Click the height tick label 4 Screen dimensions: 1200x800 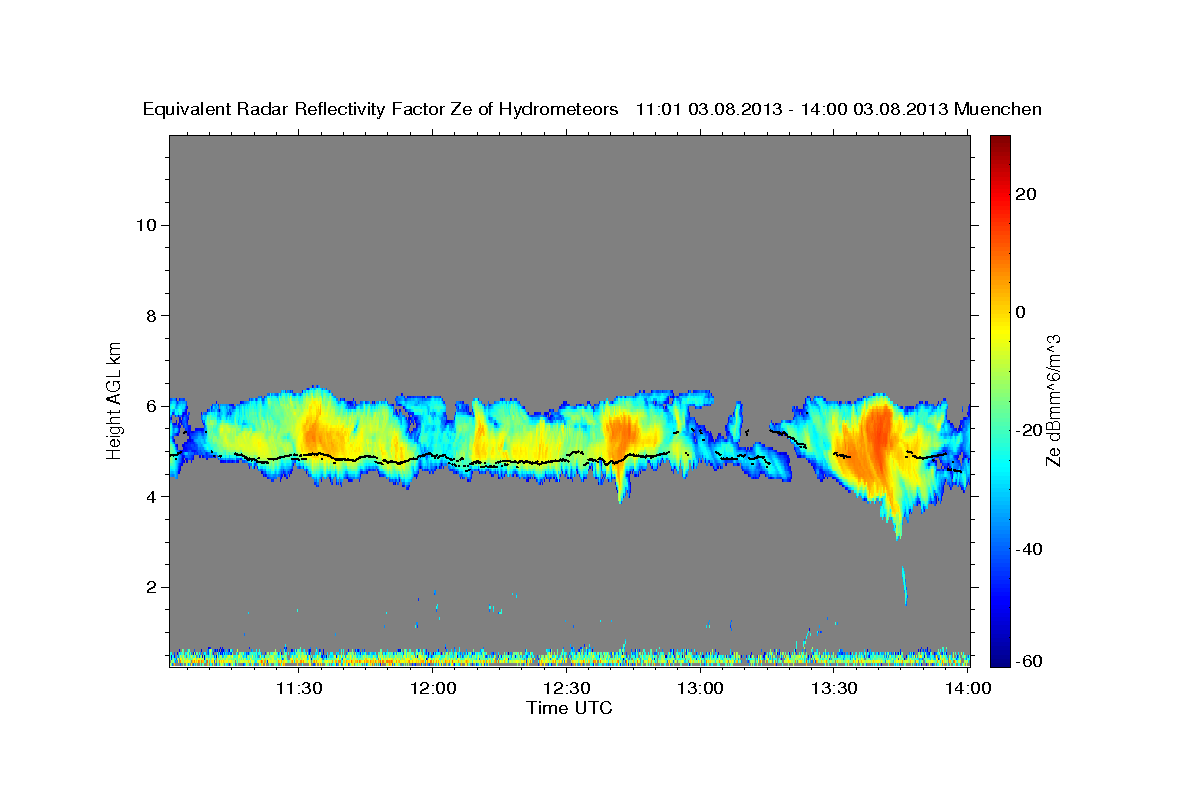tap(151, 497)
